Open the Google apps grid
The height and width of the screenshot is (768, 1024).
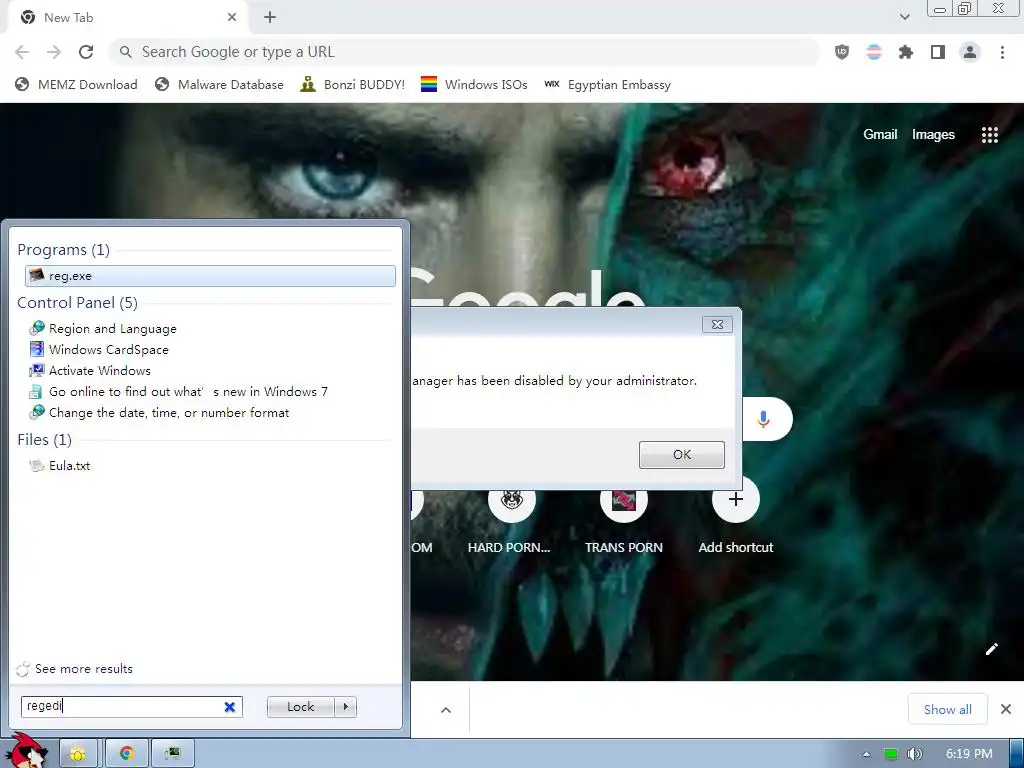click(989, 135)
